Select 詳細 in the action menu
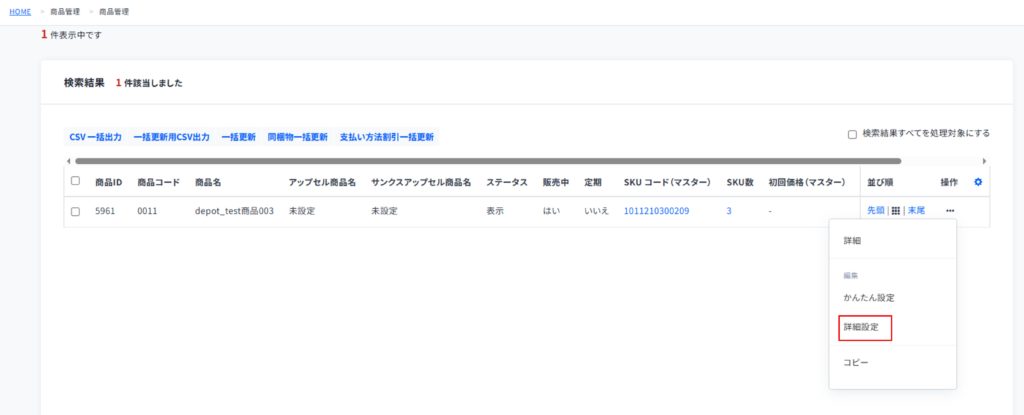This screenshot has height=415, width=1024. tap(852, 241)
